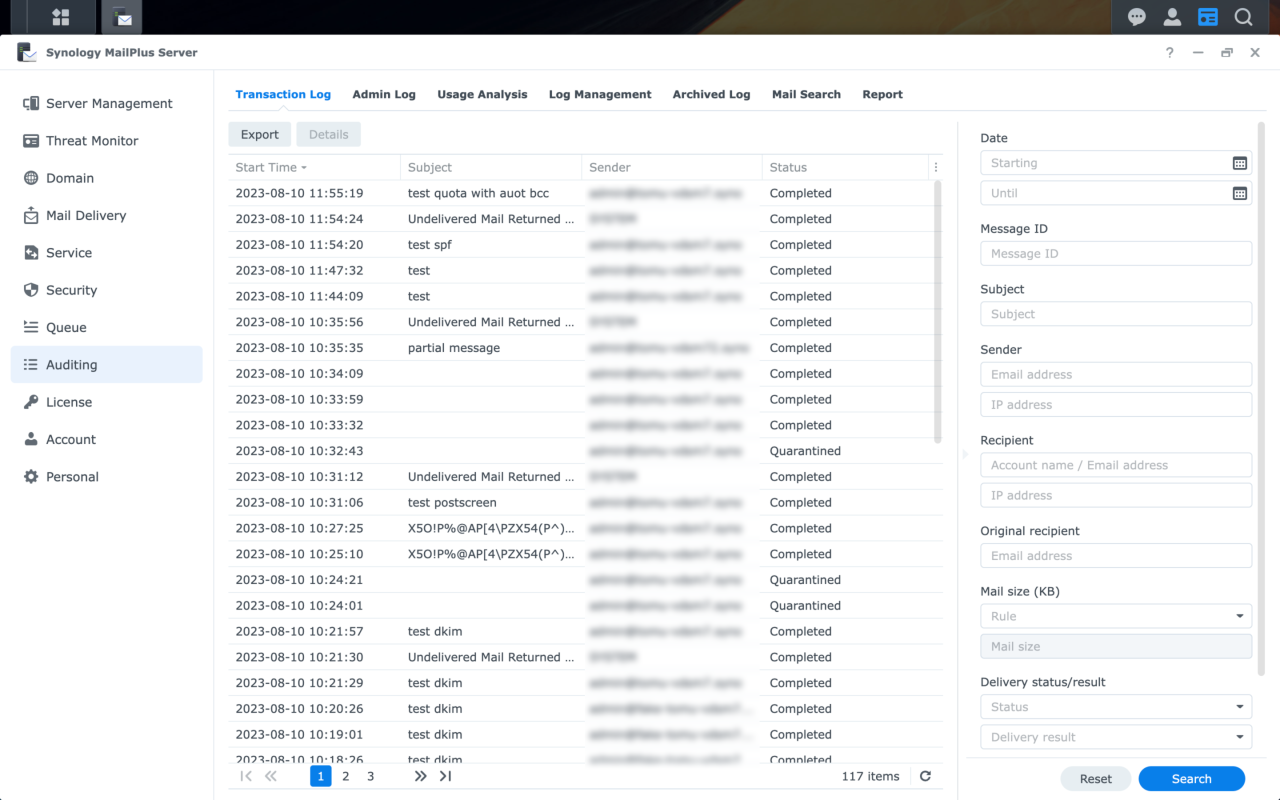Click the Export button
Screen dimensions: 1280x800
pyautogui.click(x=260, y=135)
